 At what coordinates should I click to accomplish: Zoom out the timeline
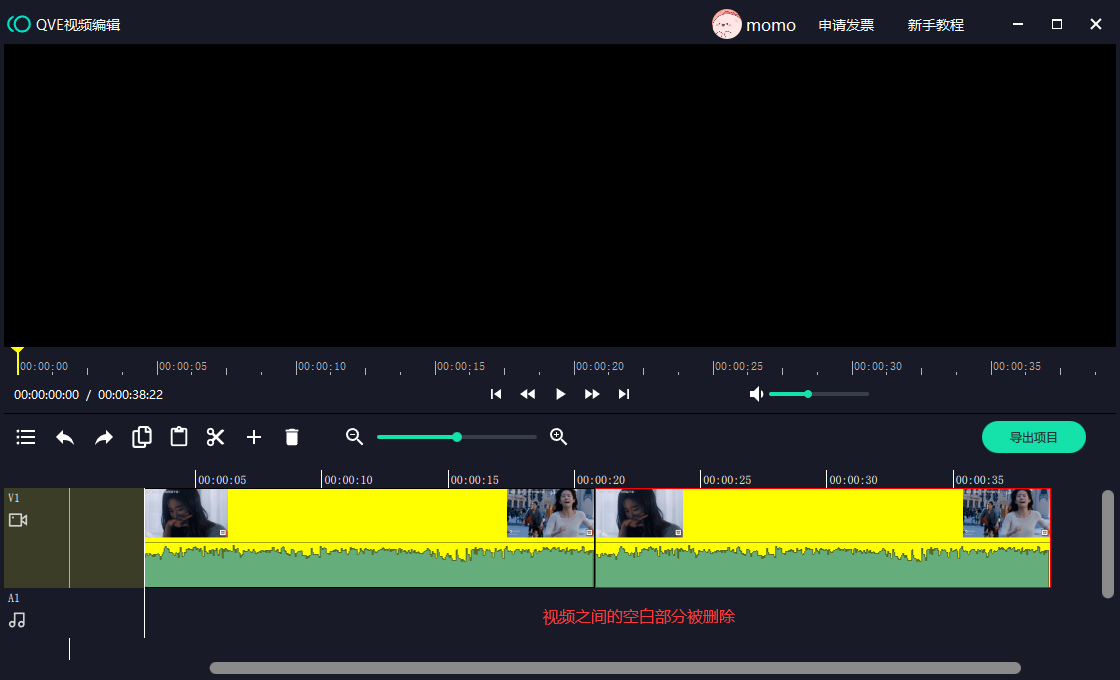coord(354,437)
